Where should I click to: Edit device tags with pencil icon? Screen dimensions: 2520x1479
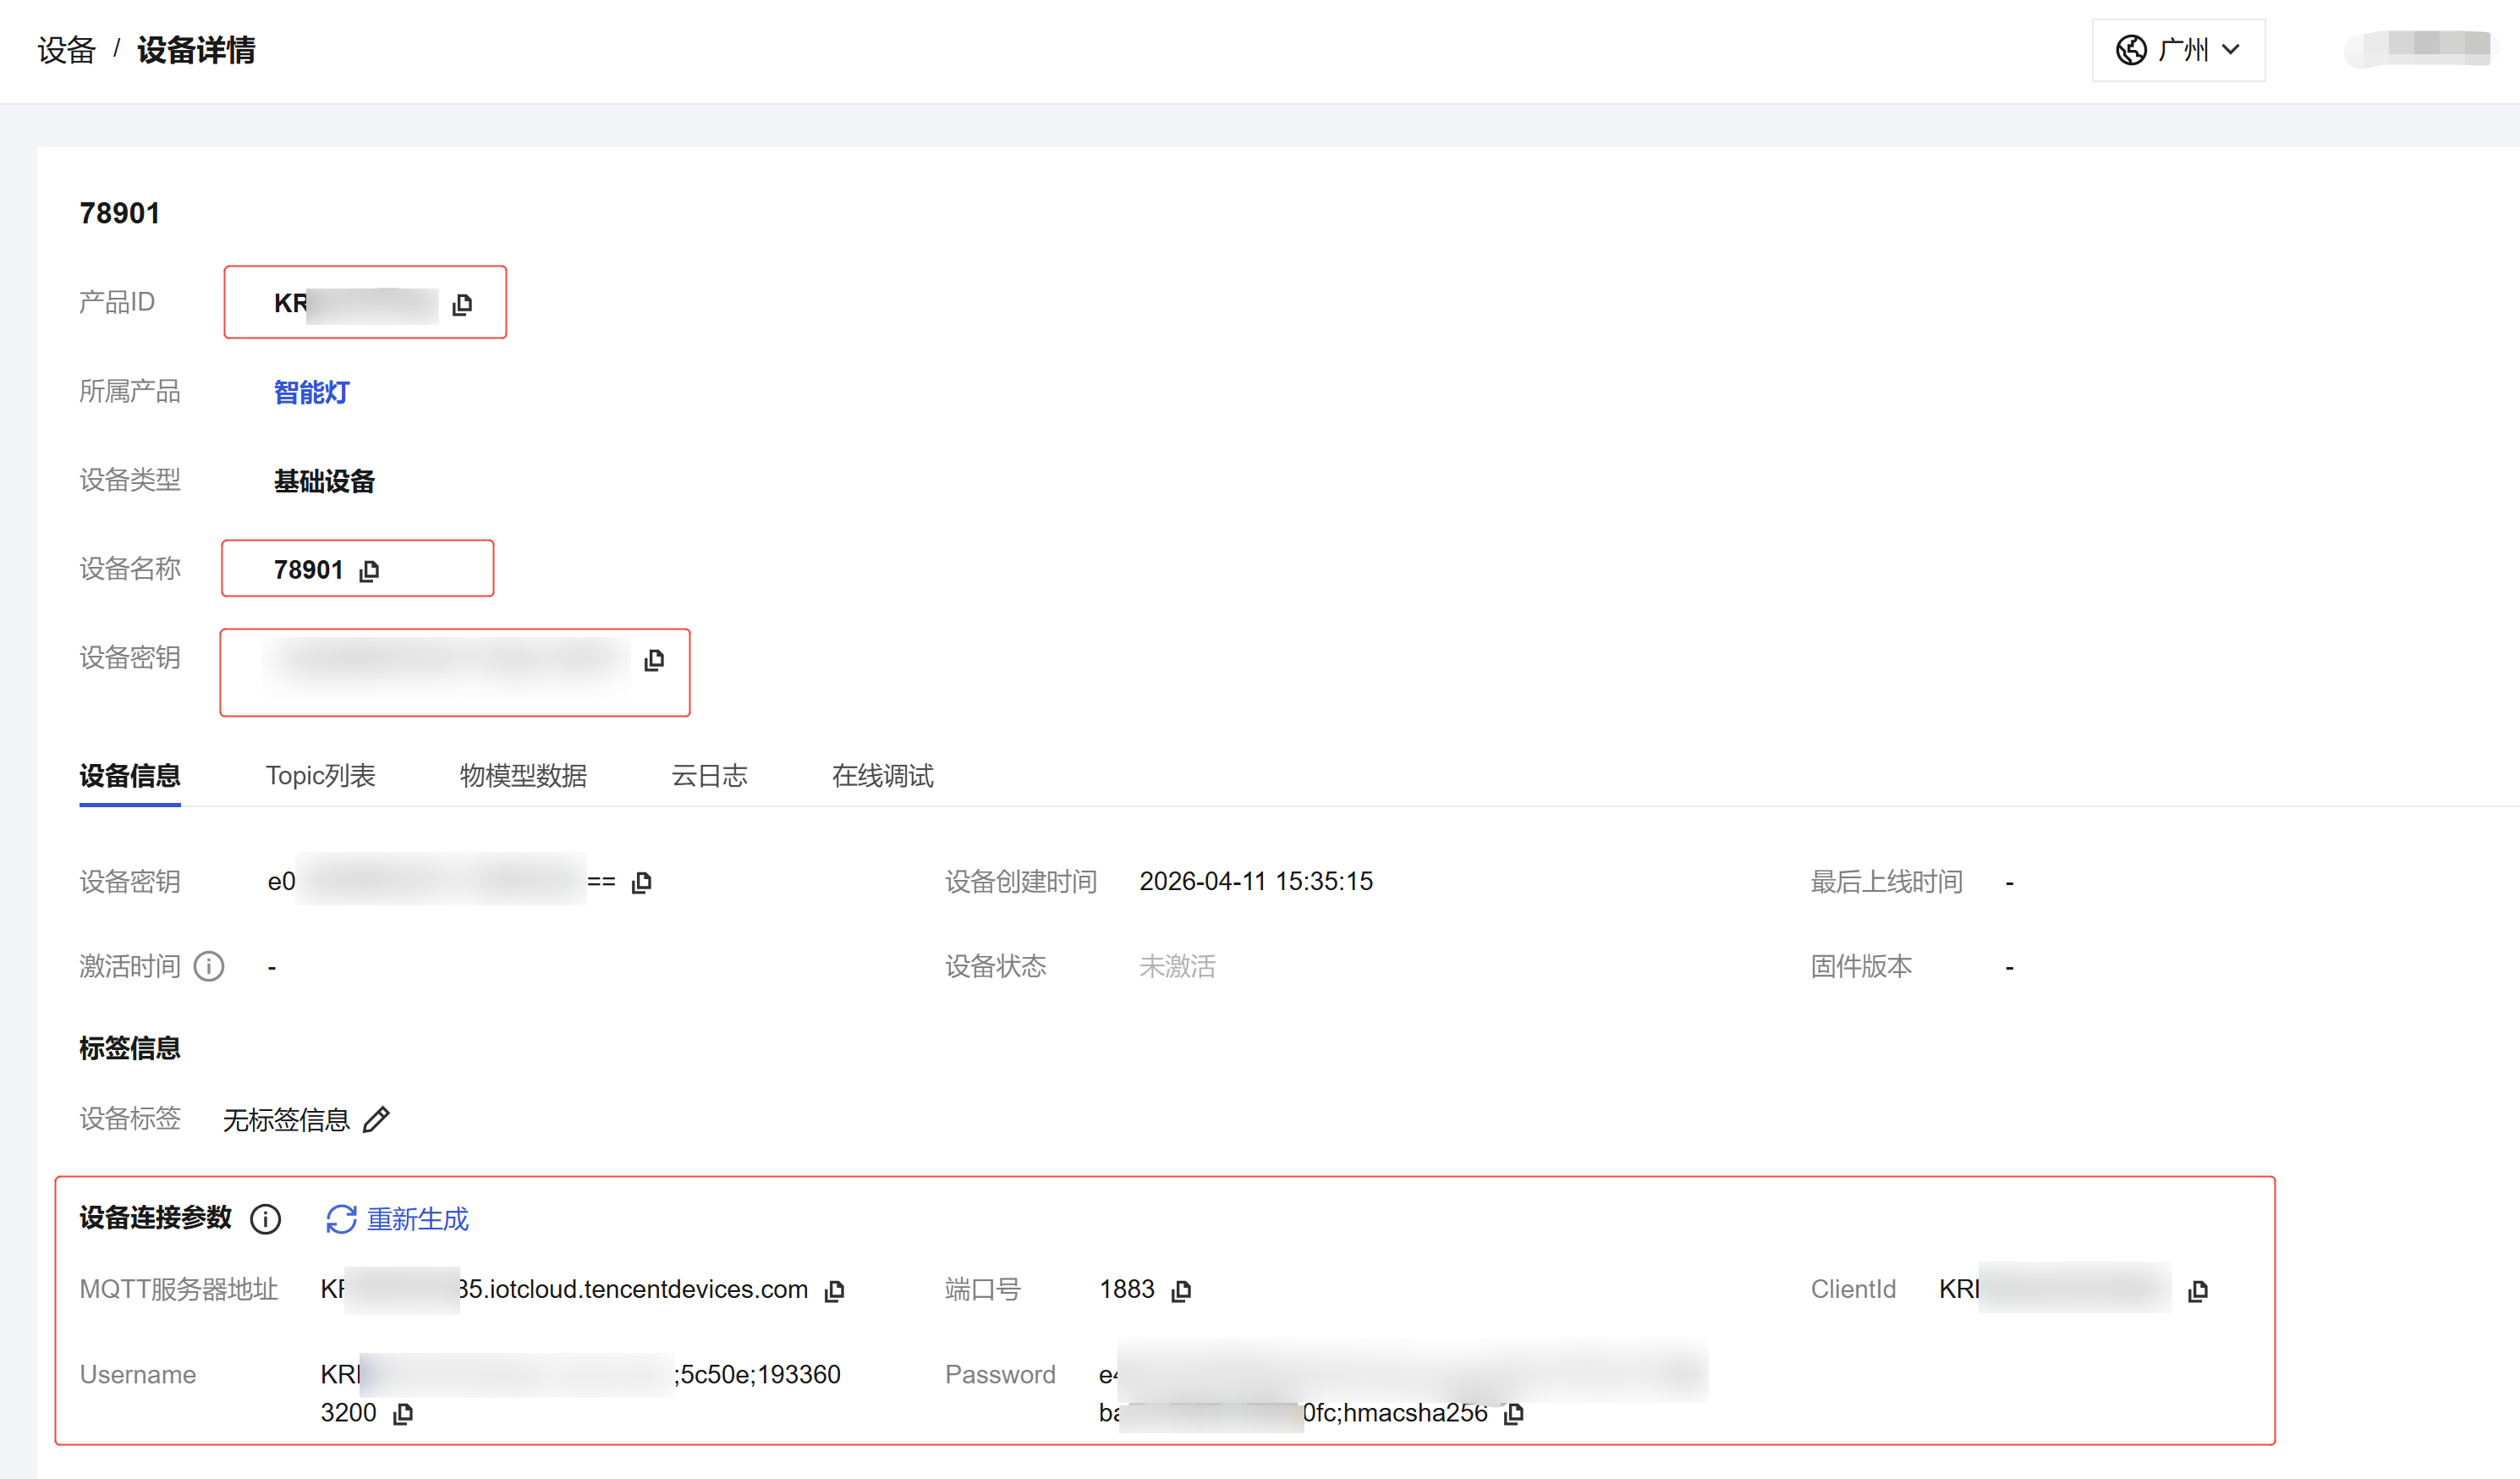point(376,1119)
